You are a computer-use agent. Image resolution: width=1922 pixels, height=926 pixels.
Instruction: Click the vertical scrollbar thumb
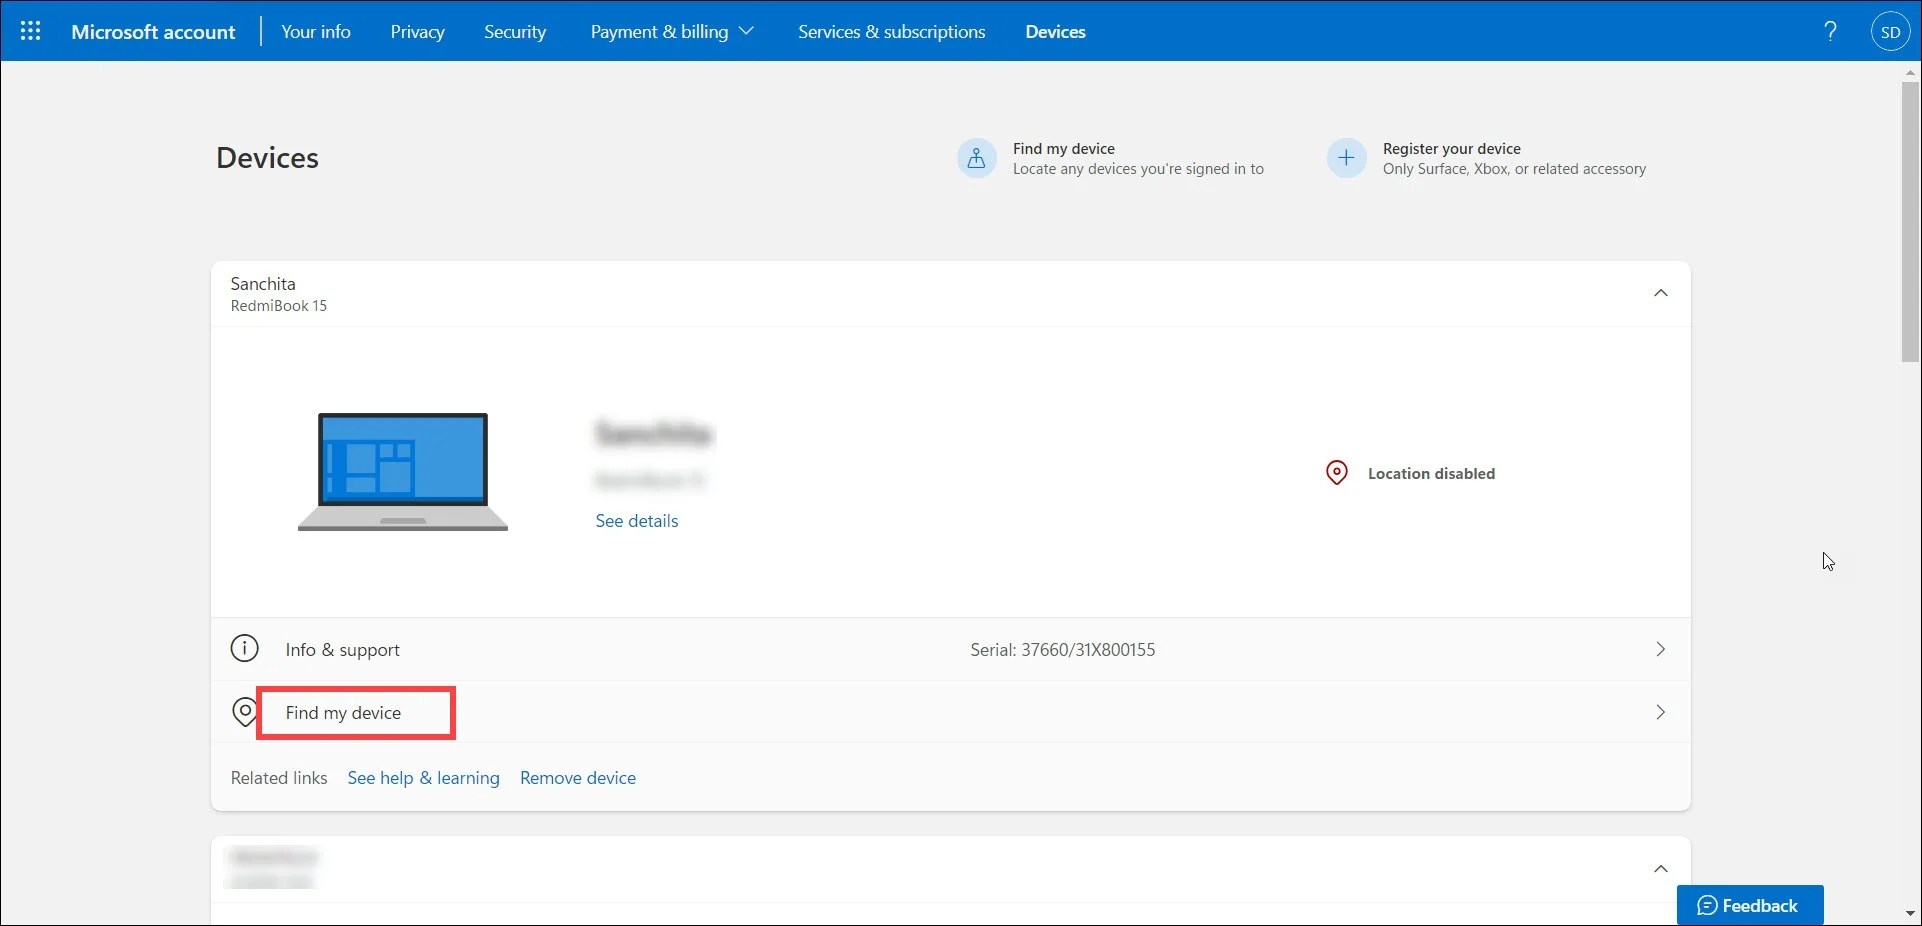click(x=1911, y=221)
